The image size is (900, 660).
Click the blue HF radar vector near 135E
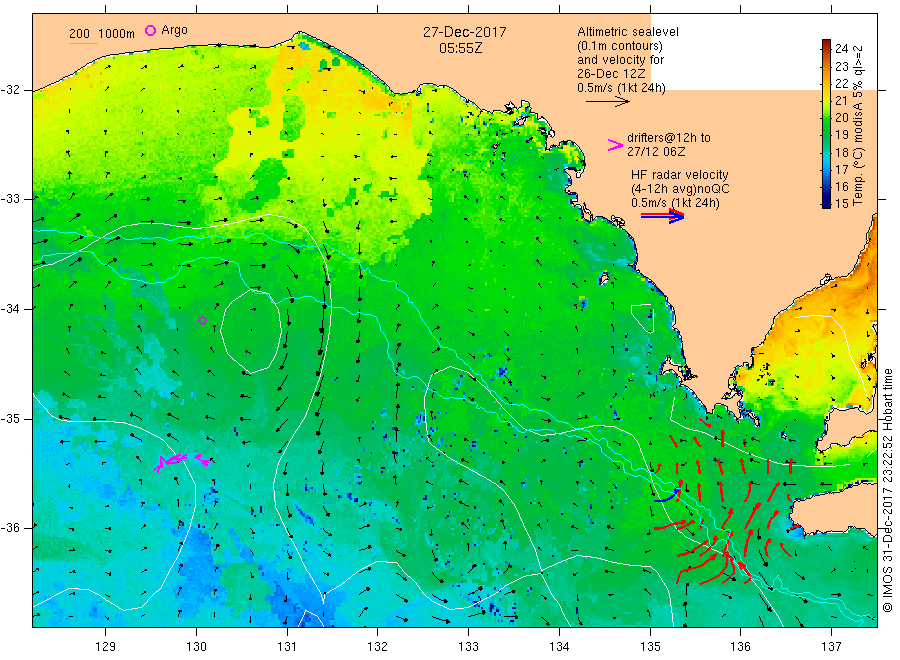(x=666, y=497)
